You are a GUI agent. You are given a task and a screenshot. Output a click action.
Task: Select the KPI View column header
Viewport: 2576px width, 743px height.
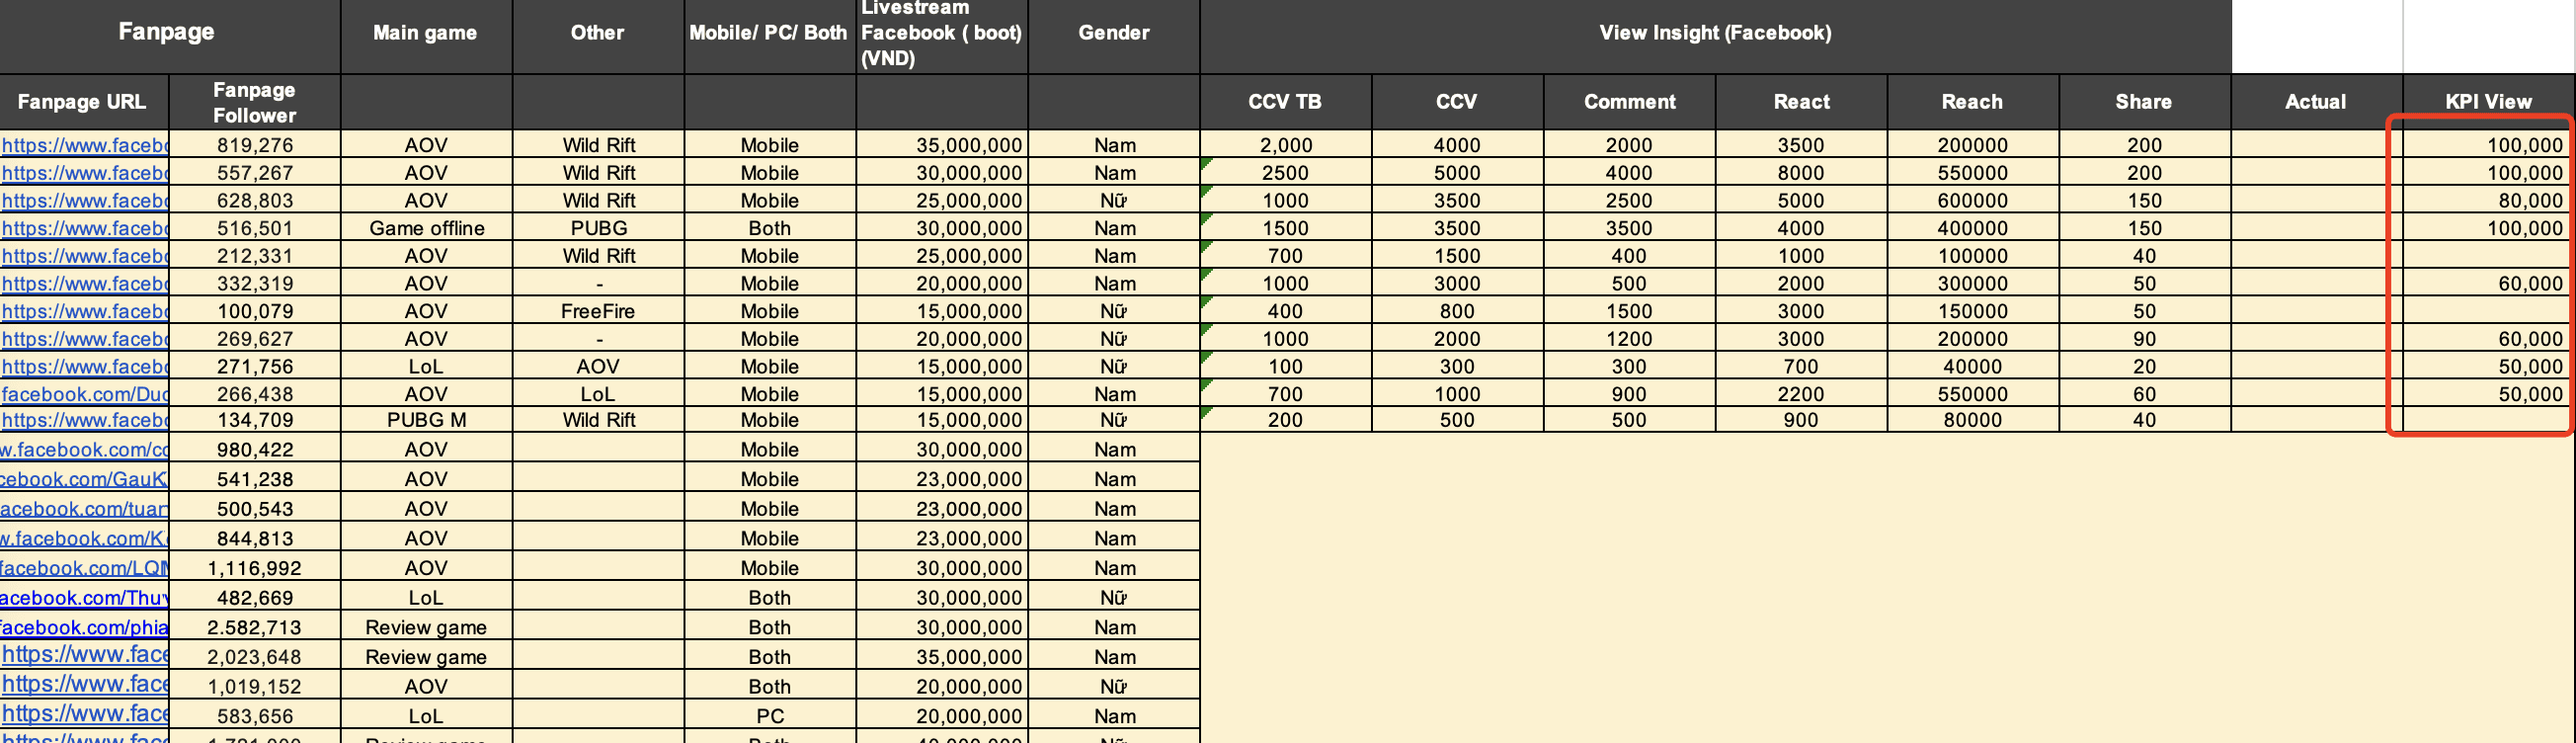(2489, 102)
